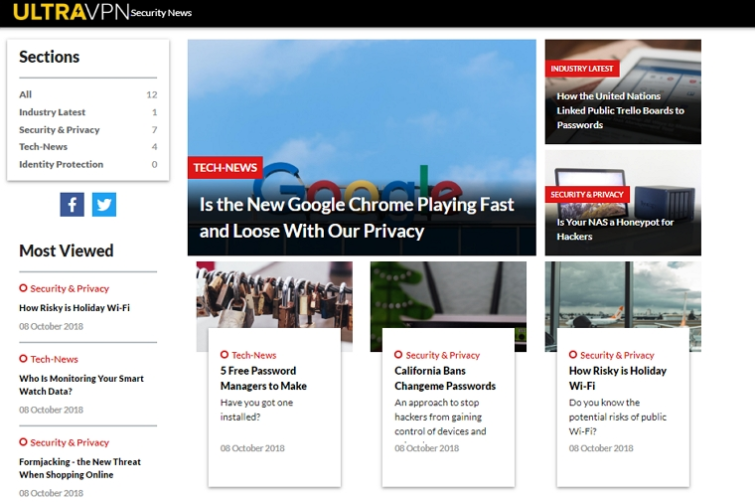Click date 08 October 2018 under Formjacking
This screenshot has width=755, height=502.
pyautogui.click(x=51, y=493)
